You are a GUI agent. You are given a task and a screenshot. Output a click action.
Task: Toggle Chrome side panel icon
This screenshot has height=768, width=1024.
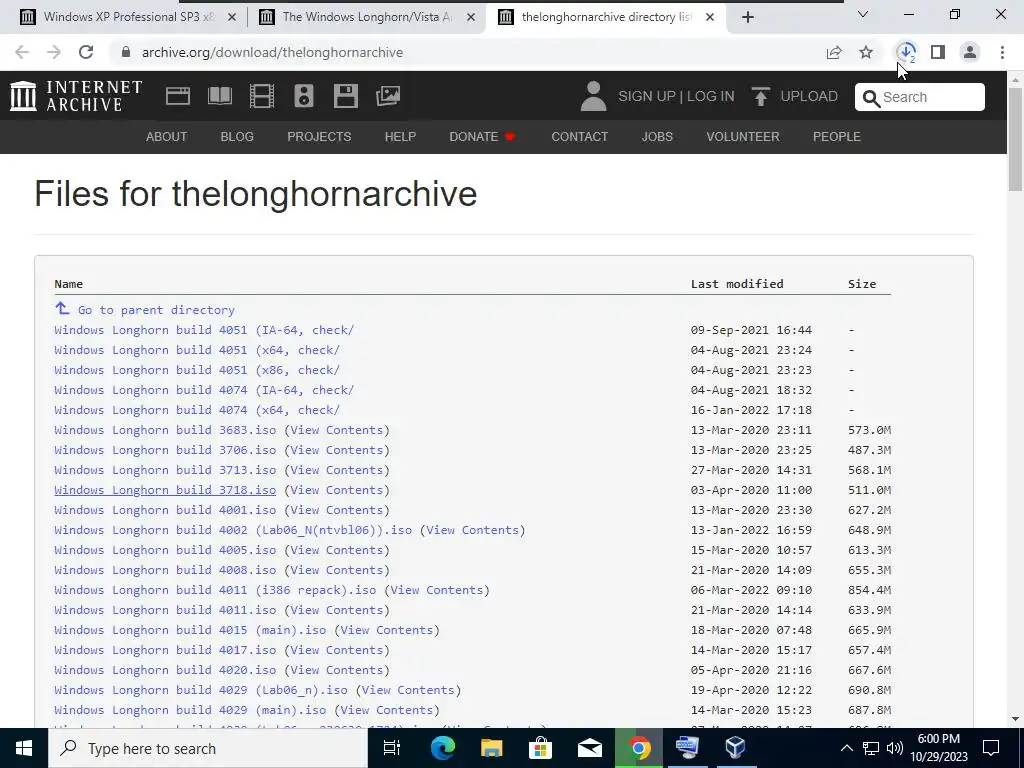[938, 52]
